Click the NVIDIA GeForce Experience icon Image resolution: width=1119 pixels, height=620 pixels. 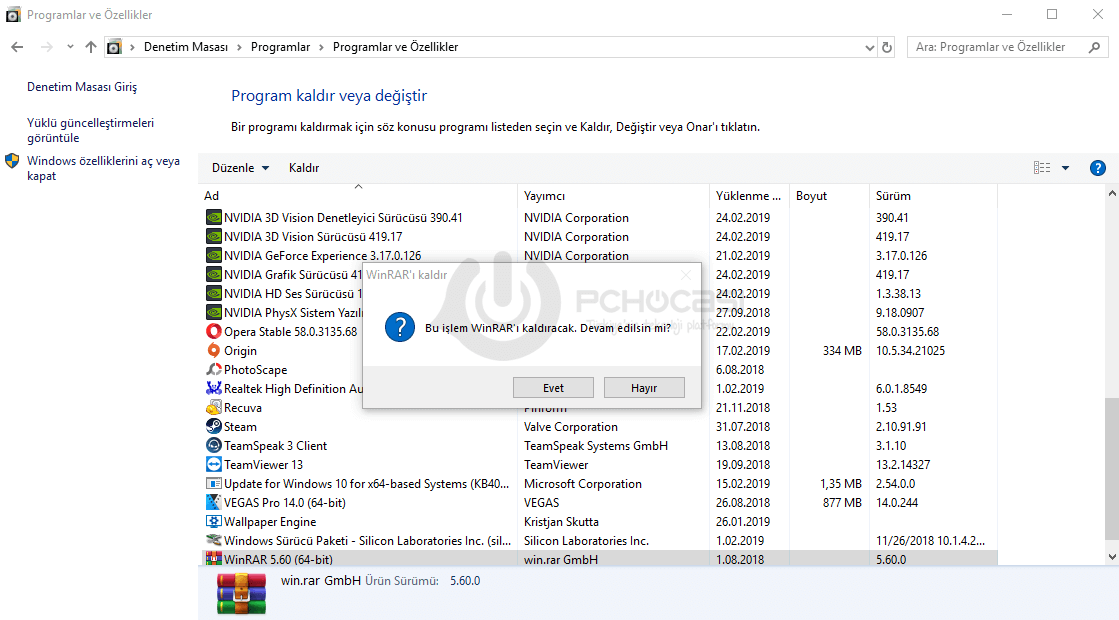coord(213,255)
